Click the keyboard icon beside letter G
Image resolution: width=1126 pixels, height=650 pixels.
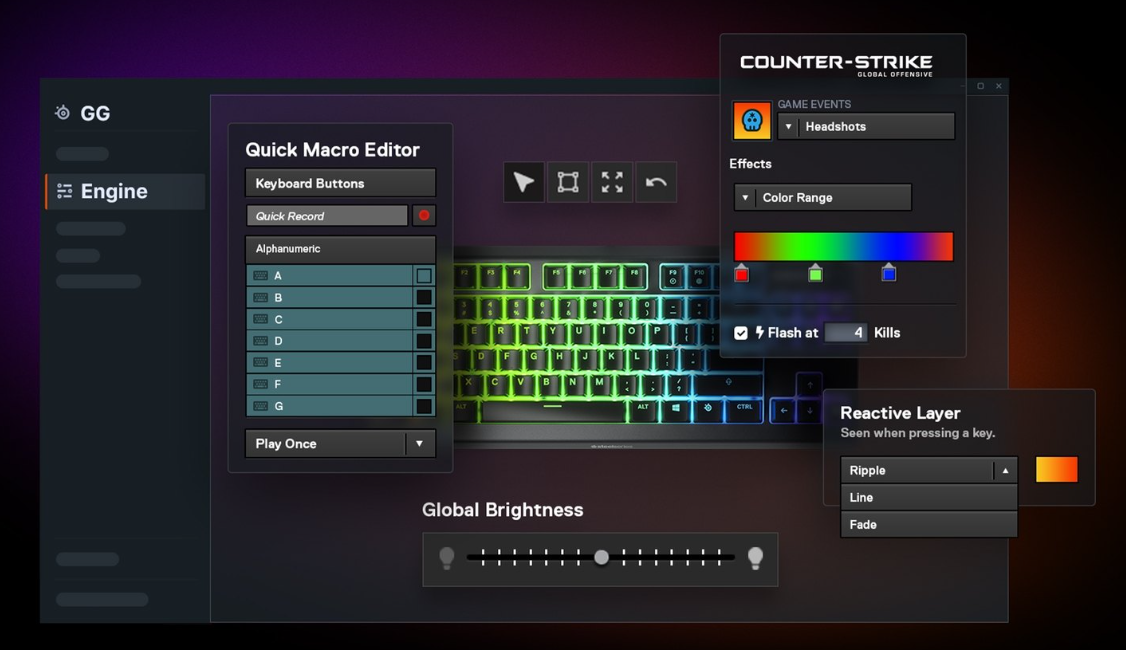pos(261,406)
